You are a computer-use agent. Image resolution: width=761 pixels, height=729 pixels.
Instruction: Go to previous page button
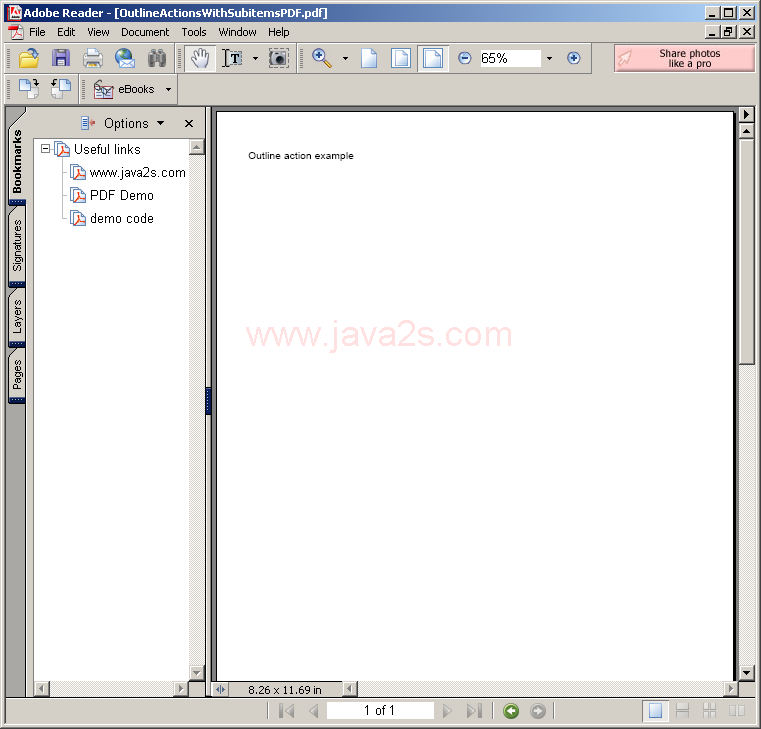click(314, 711)
